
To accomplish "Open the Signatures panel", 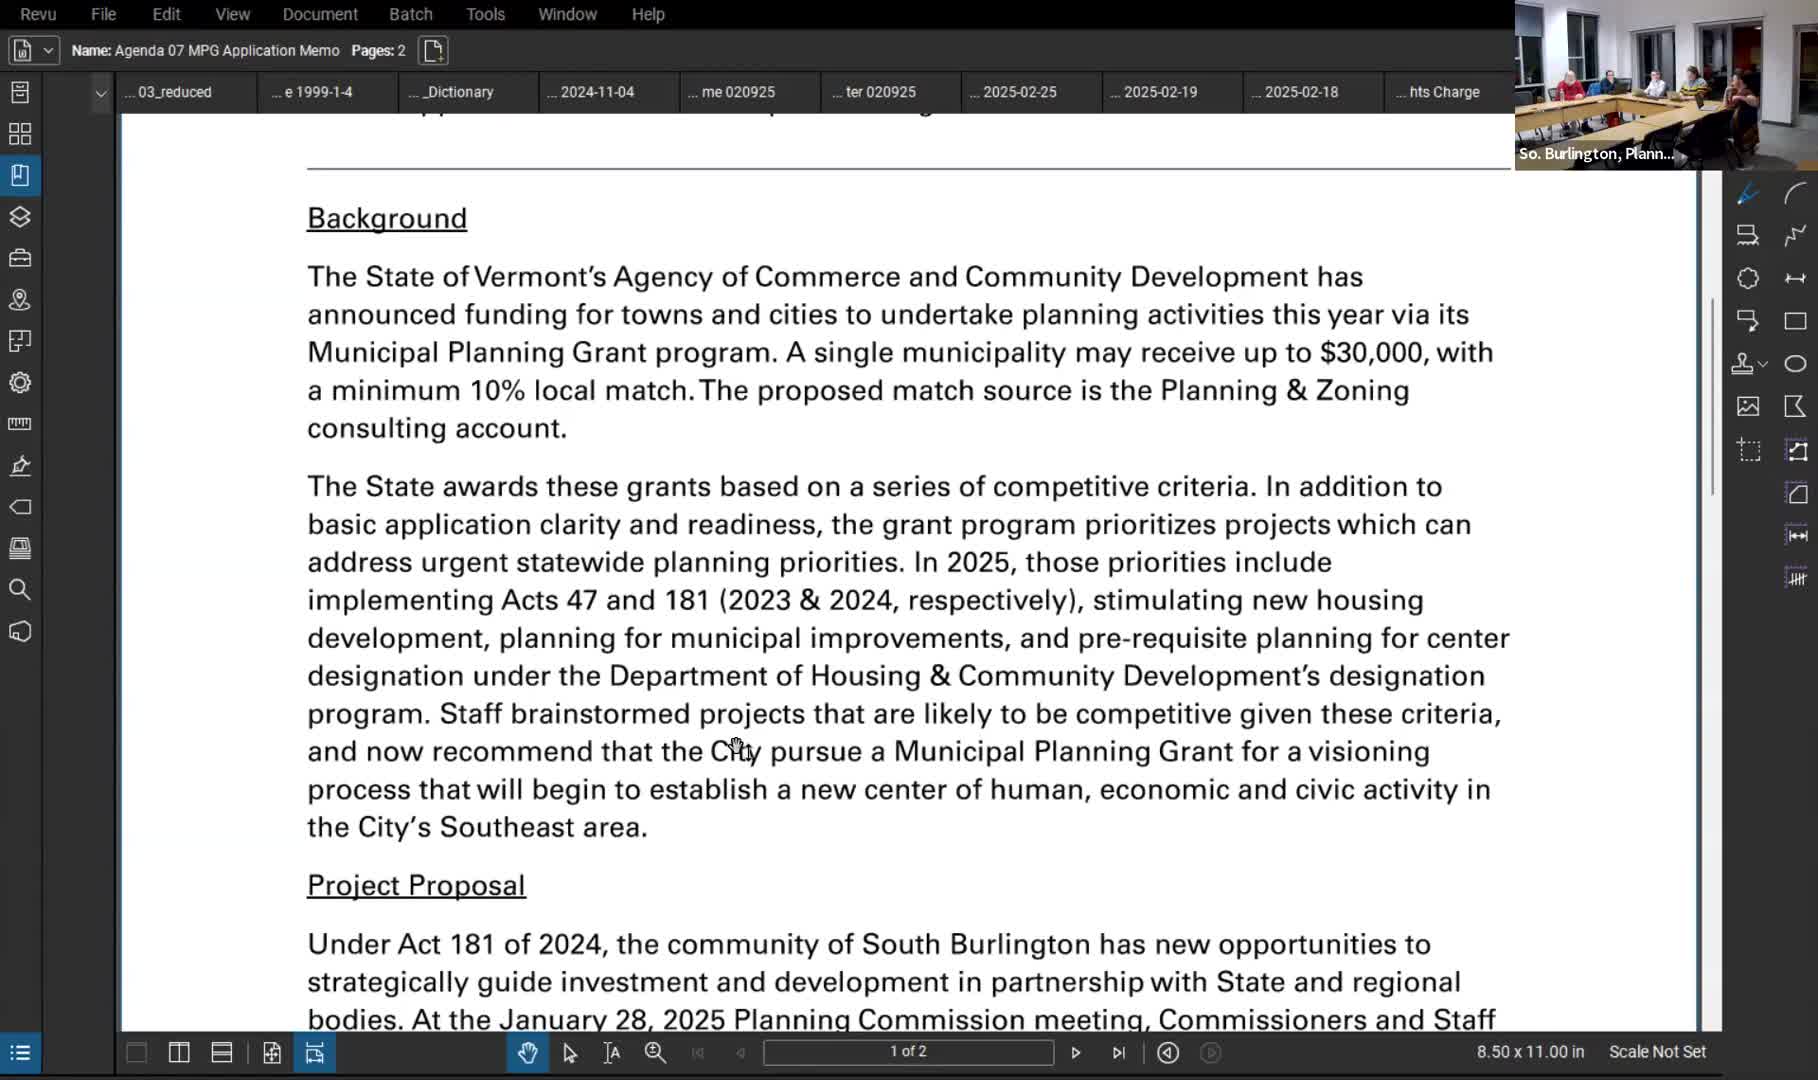I will [x=20, y=466].
